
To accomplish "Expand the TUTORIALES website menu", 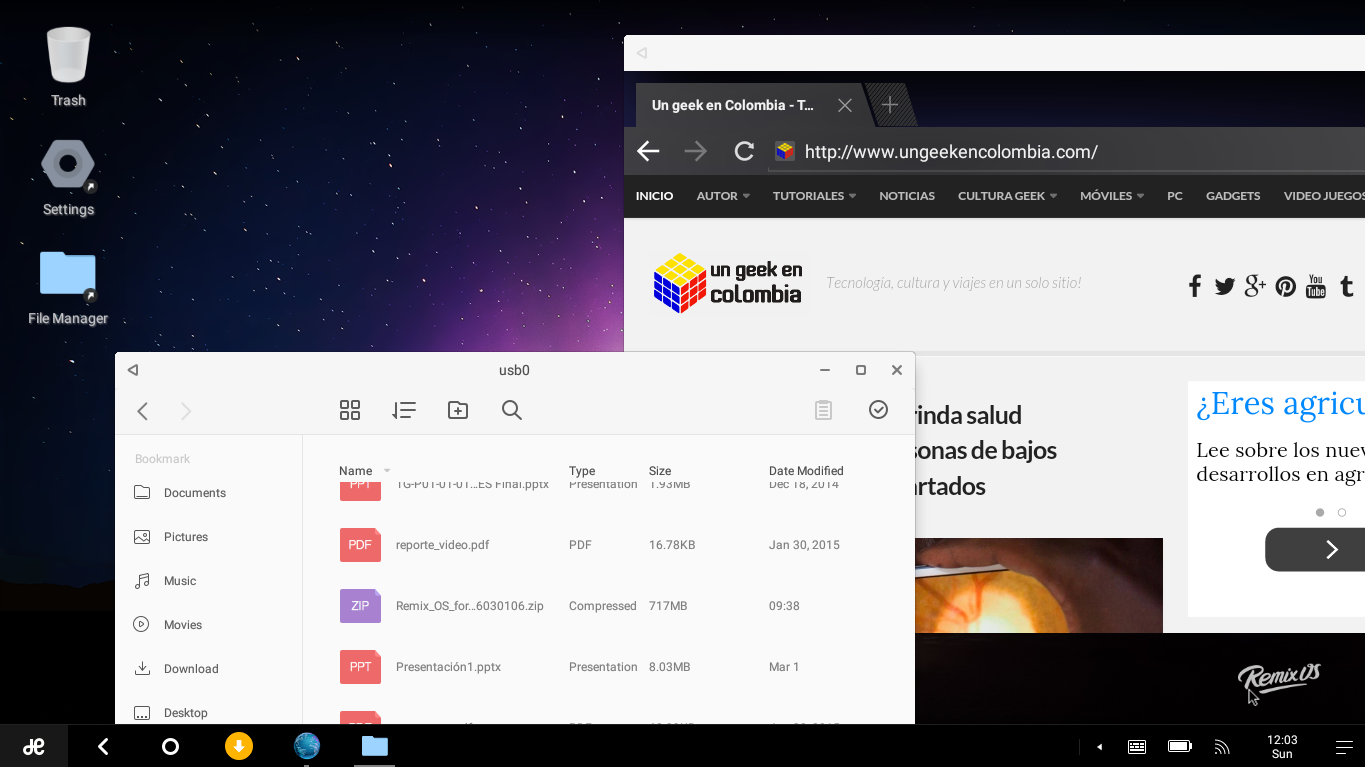I will coord(814,196).
